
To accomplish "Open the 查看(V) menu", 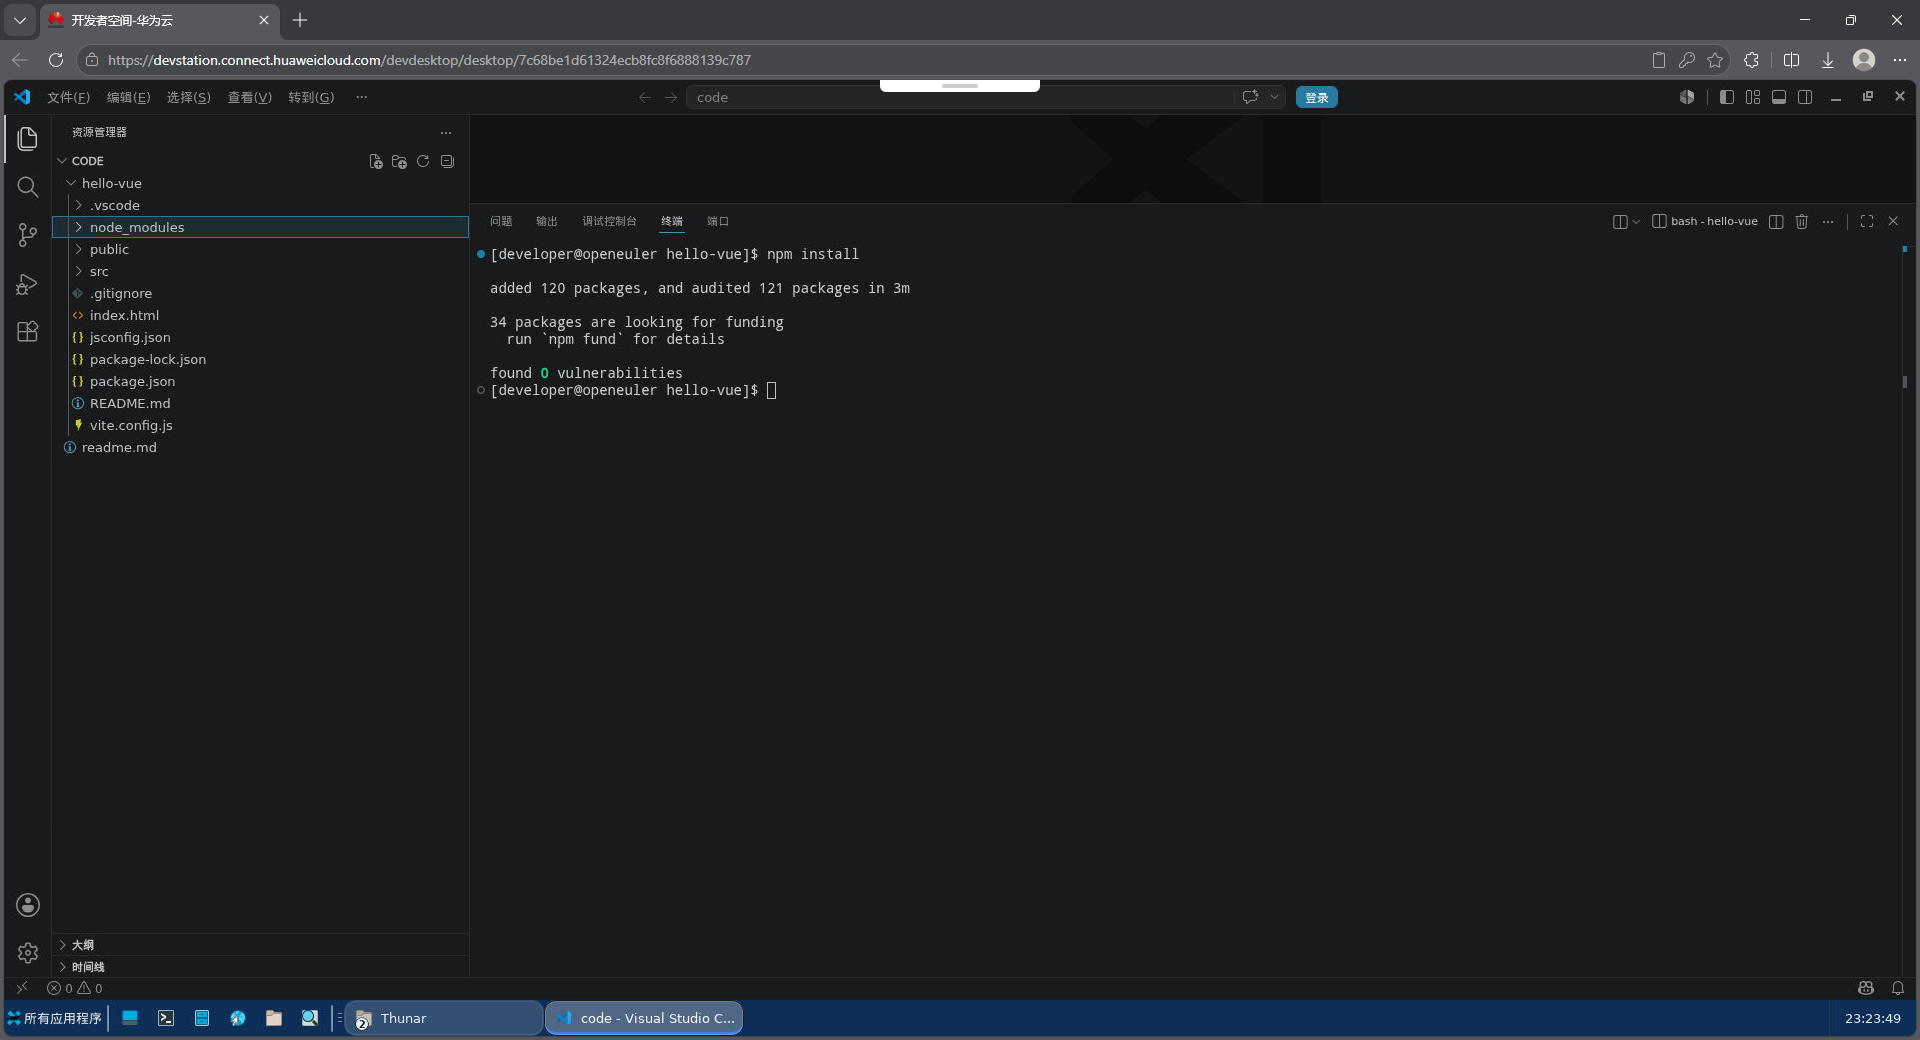I will tap(249, 97).
